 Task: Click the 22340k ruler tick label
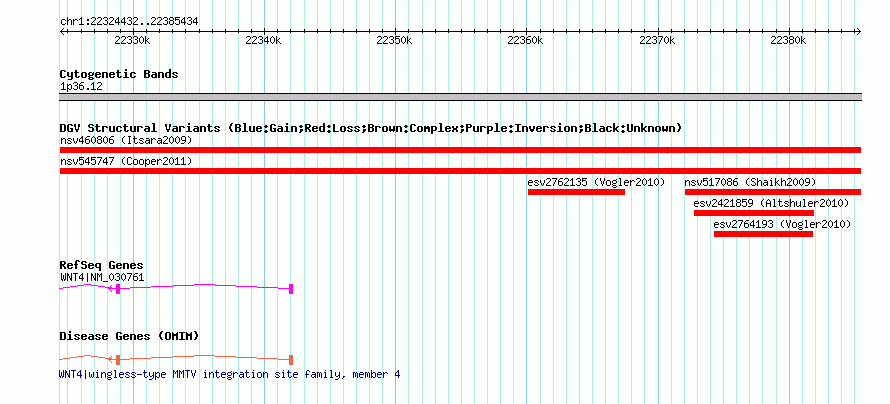pos(263,41)
